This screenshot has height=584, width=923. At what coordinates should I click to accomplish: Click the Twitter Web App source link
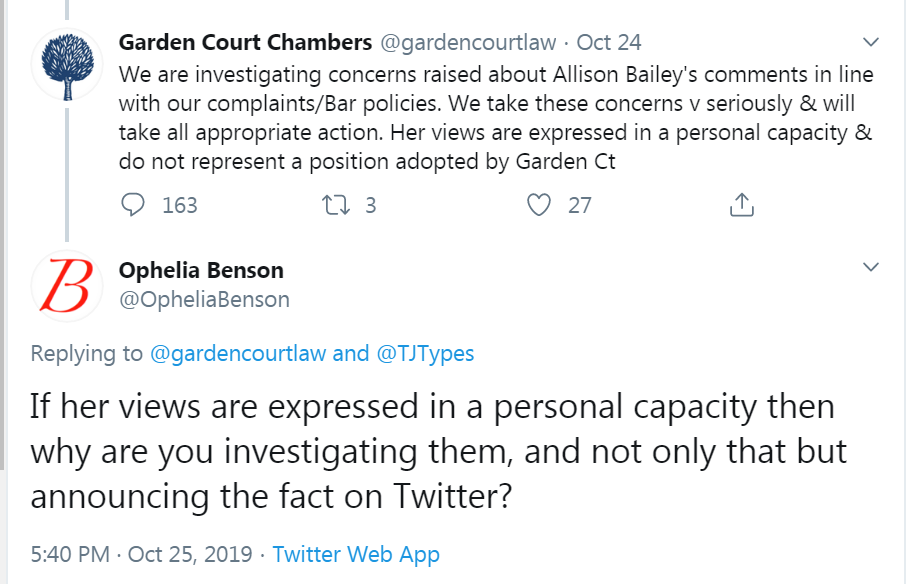(356, 553)
